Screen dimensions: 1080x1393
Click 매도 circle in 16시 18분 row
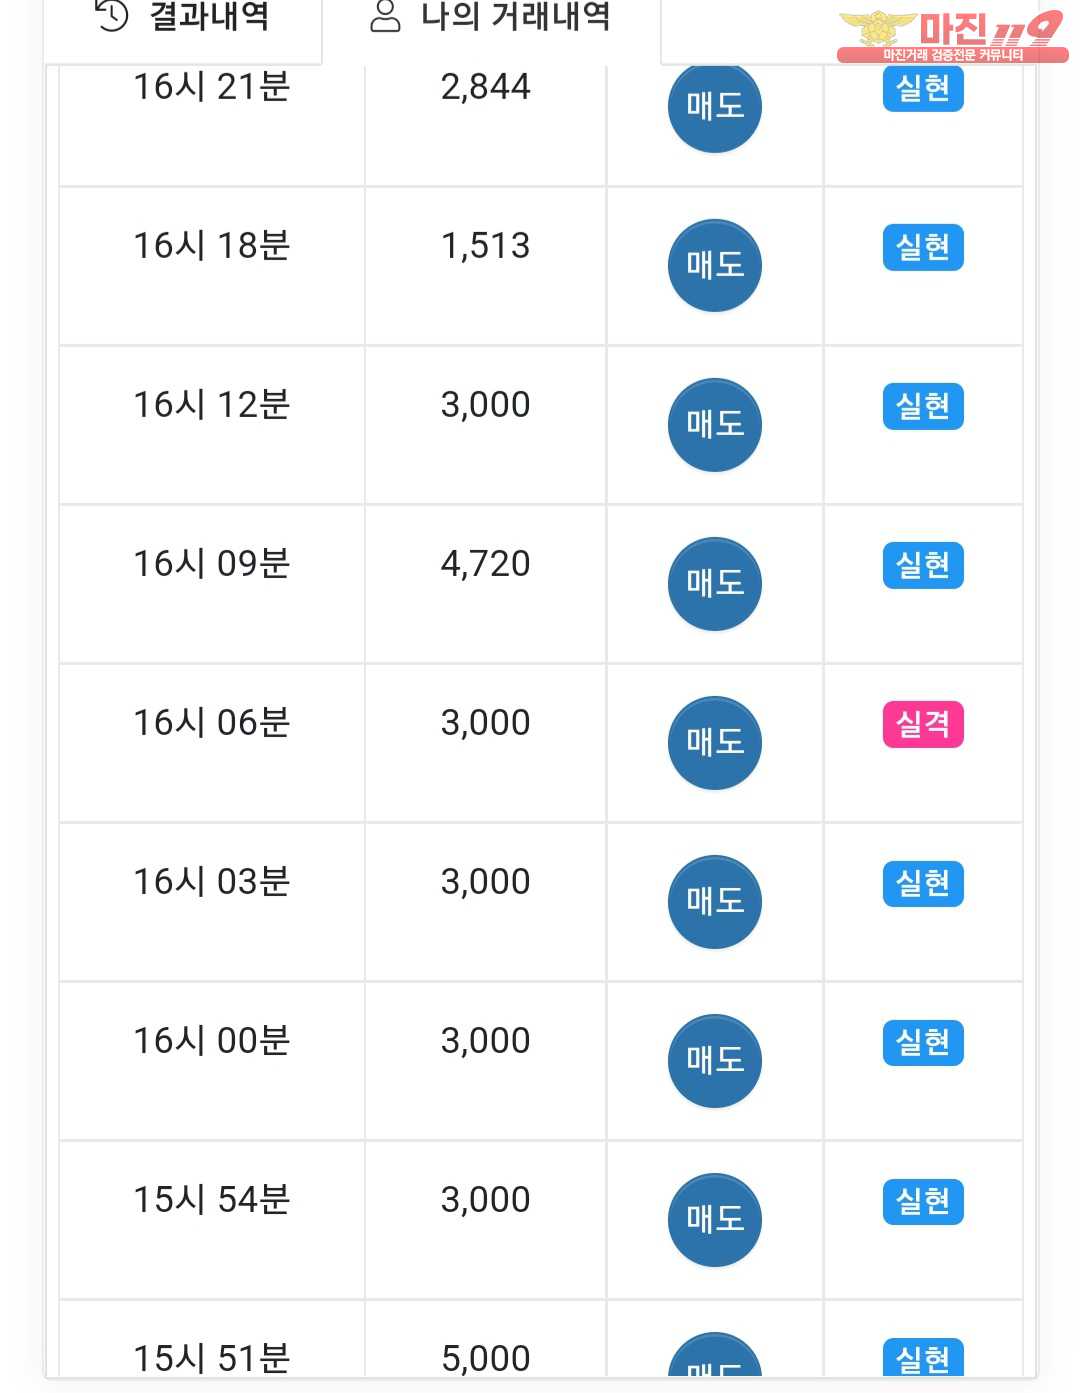click(x=715, y=265)
